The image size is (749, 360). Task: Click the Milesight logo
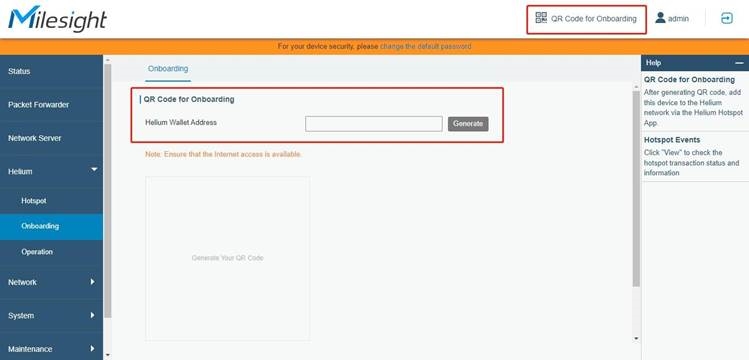57,19
